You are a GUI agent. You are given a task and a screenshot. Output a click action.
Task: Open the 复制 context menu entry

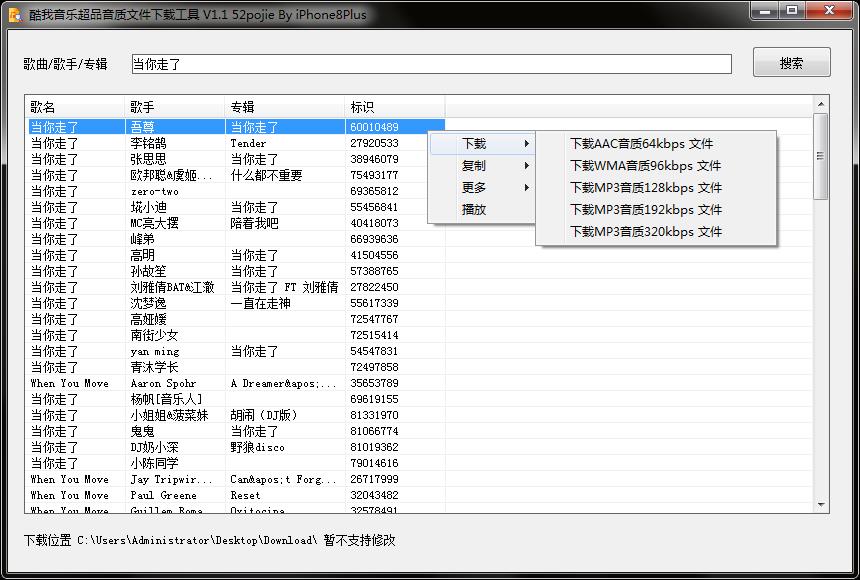482,166
